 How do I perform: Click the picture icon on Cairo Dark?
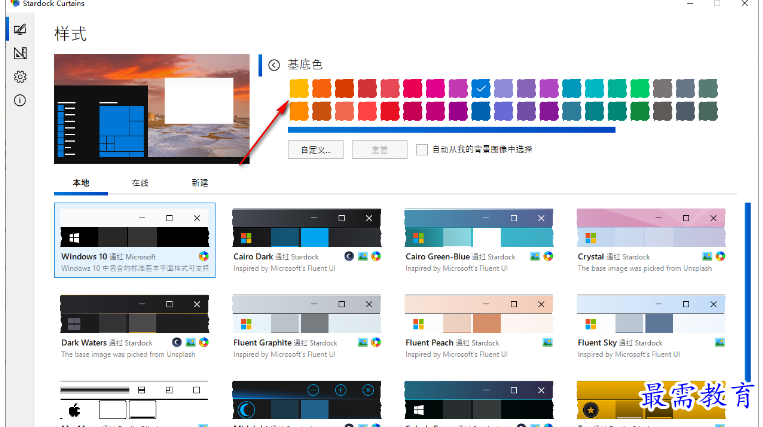click(363, 256)
